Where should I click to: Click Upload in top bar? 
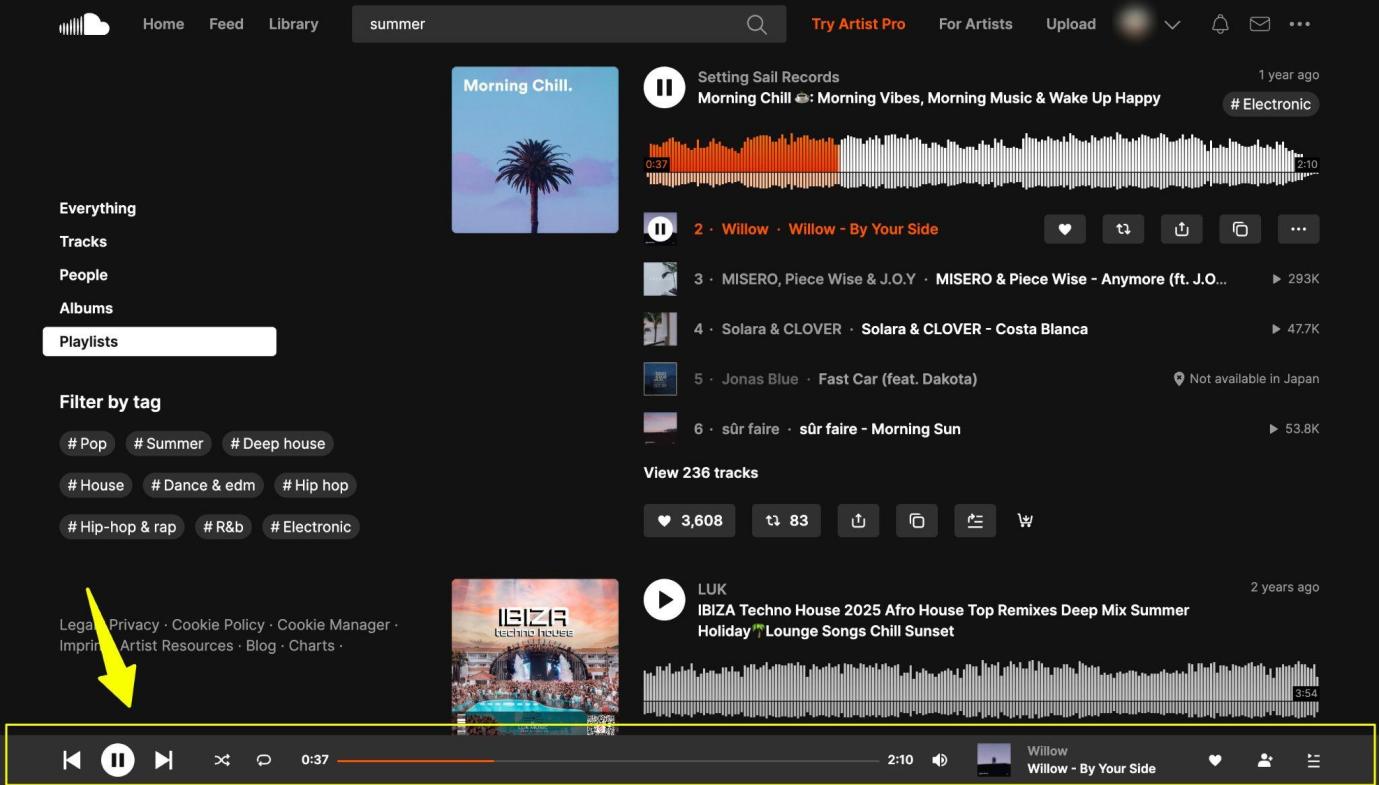pyautogui.click(x=1071, y=24)
